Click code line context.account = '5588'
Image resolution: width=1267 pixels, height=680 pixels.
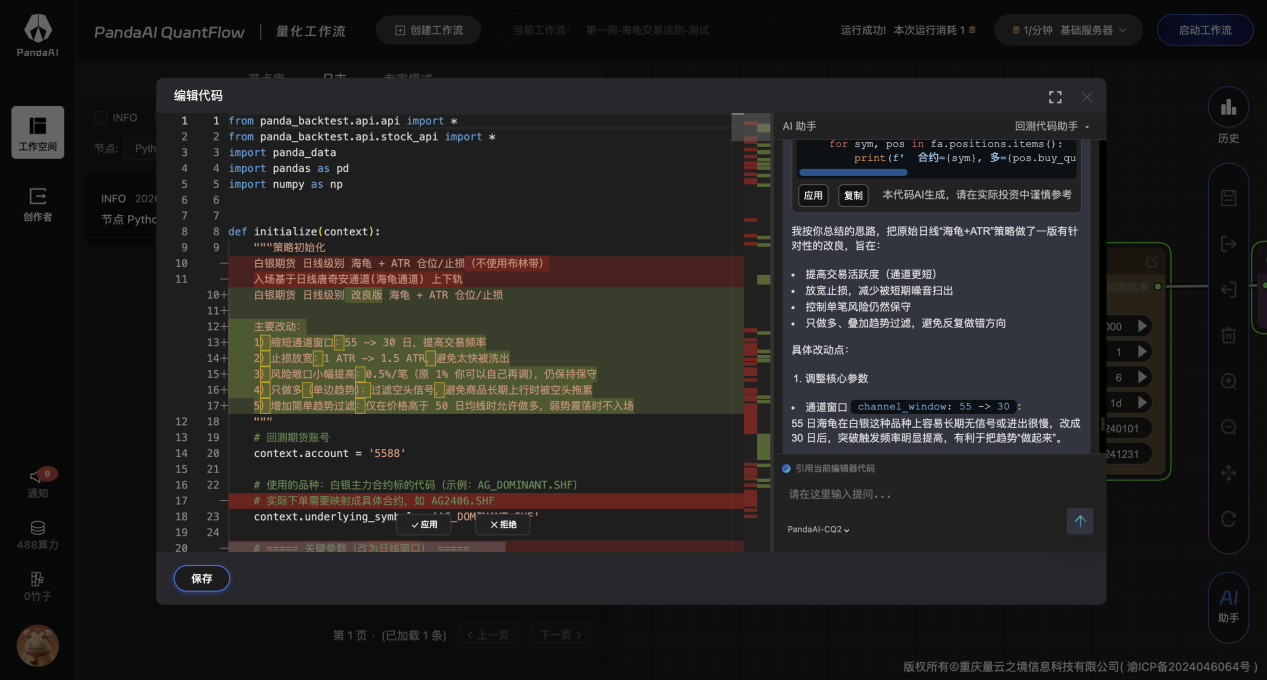tap(330, 453)
